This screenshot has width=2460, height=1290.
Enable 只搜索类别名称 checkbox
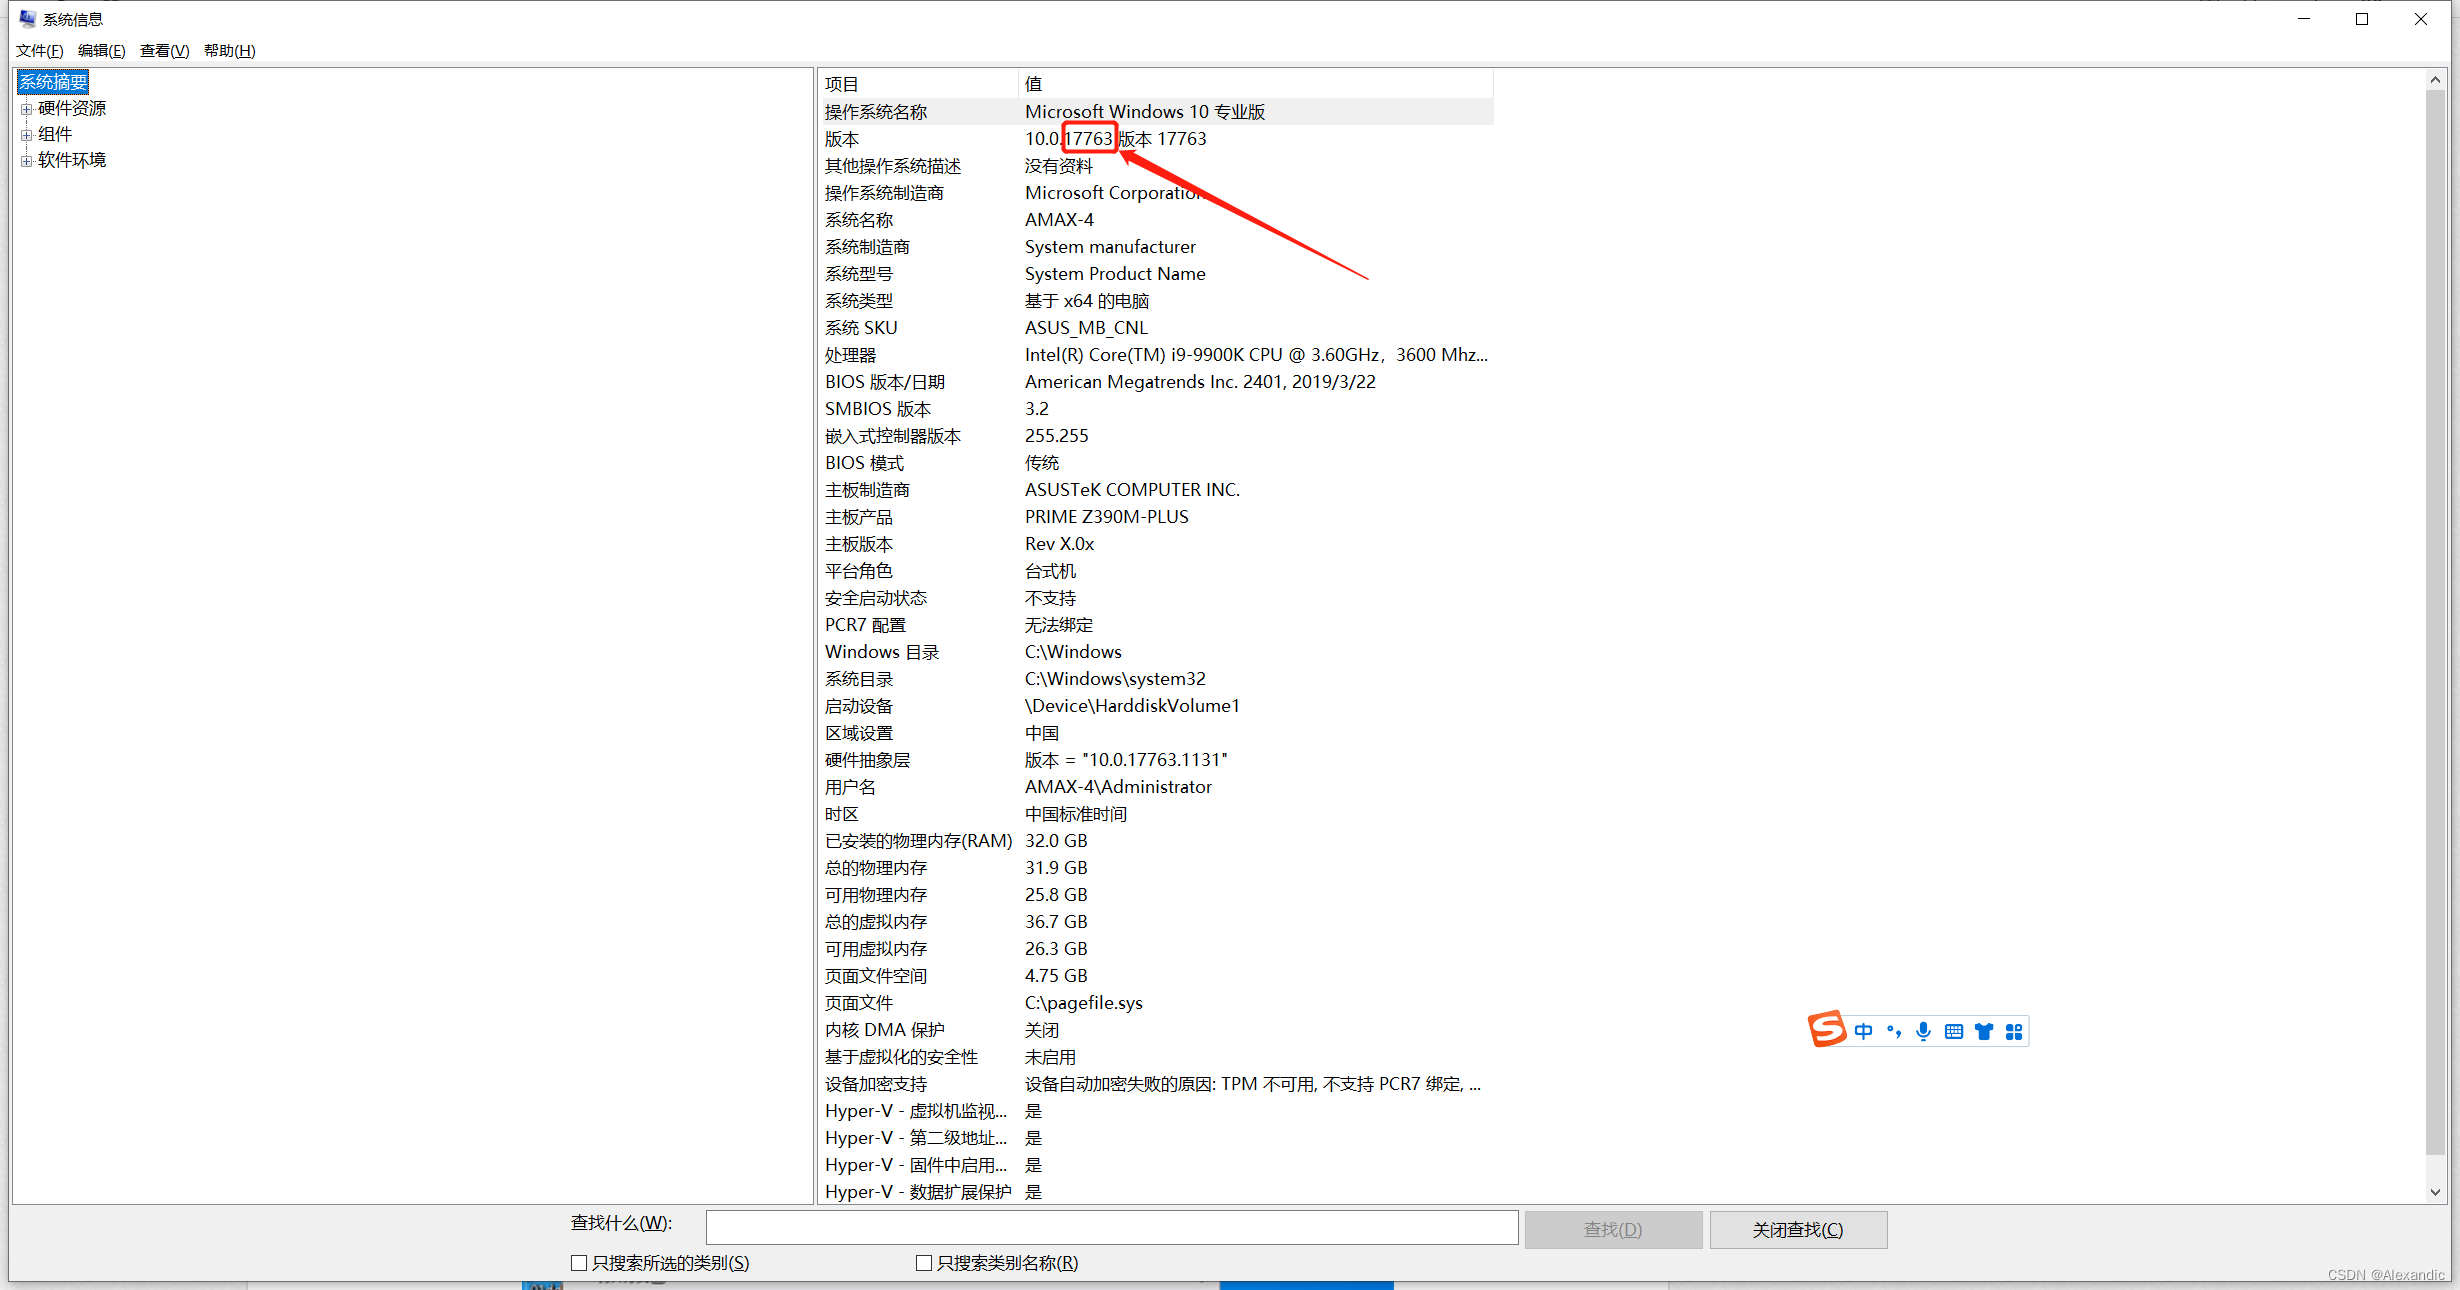[924, 1263]
